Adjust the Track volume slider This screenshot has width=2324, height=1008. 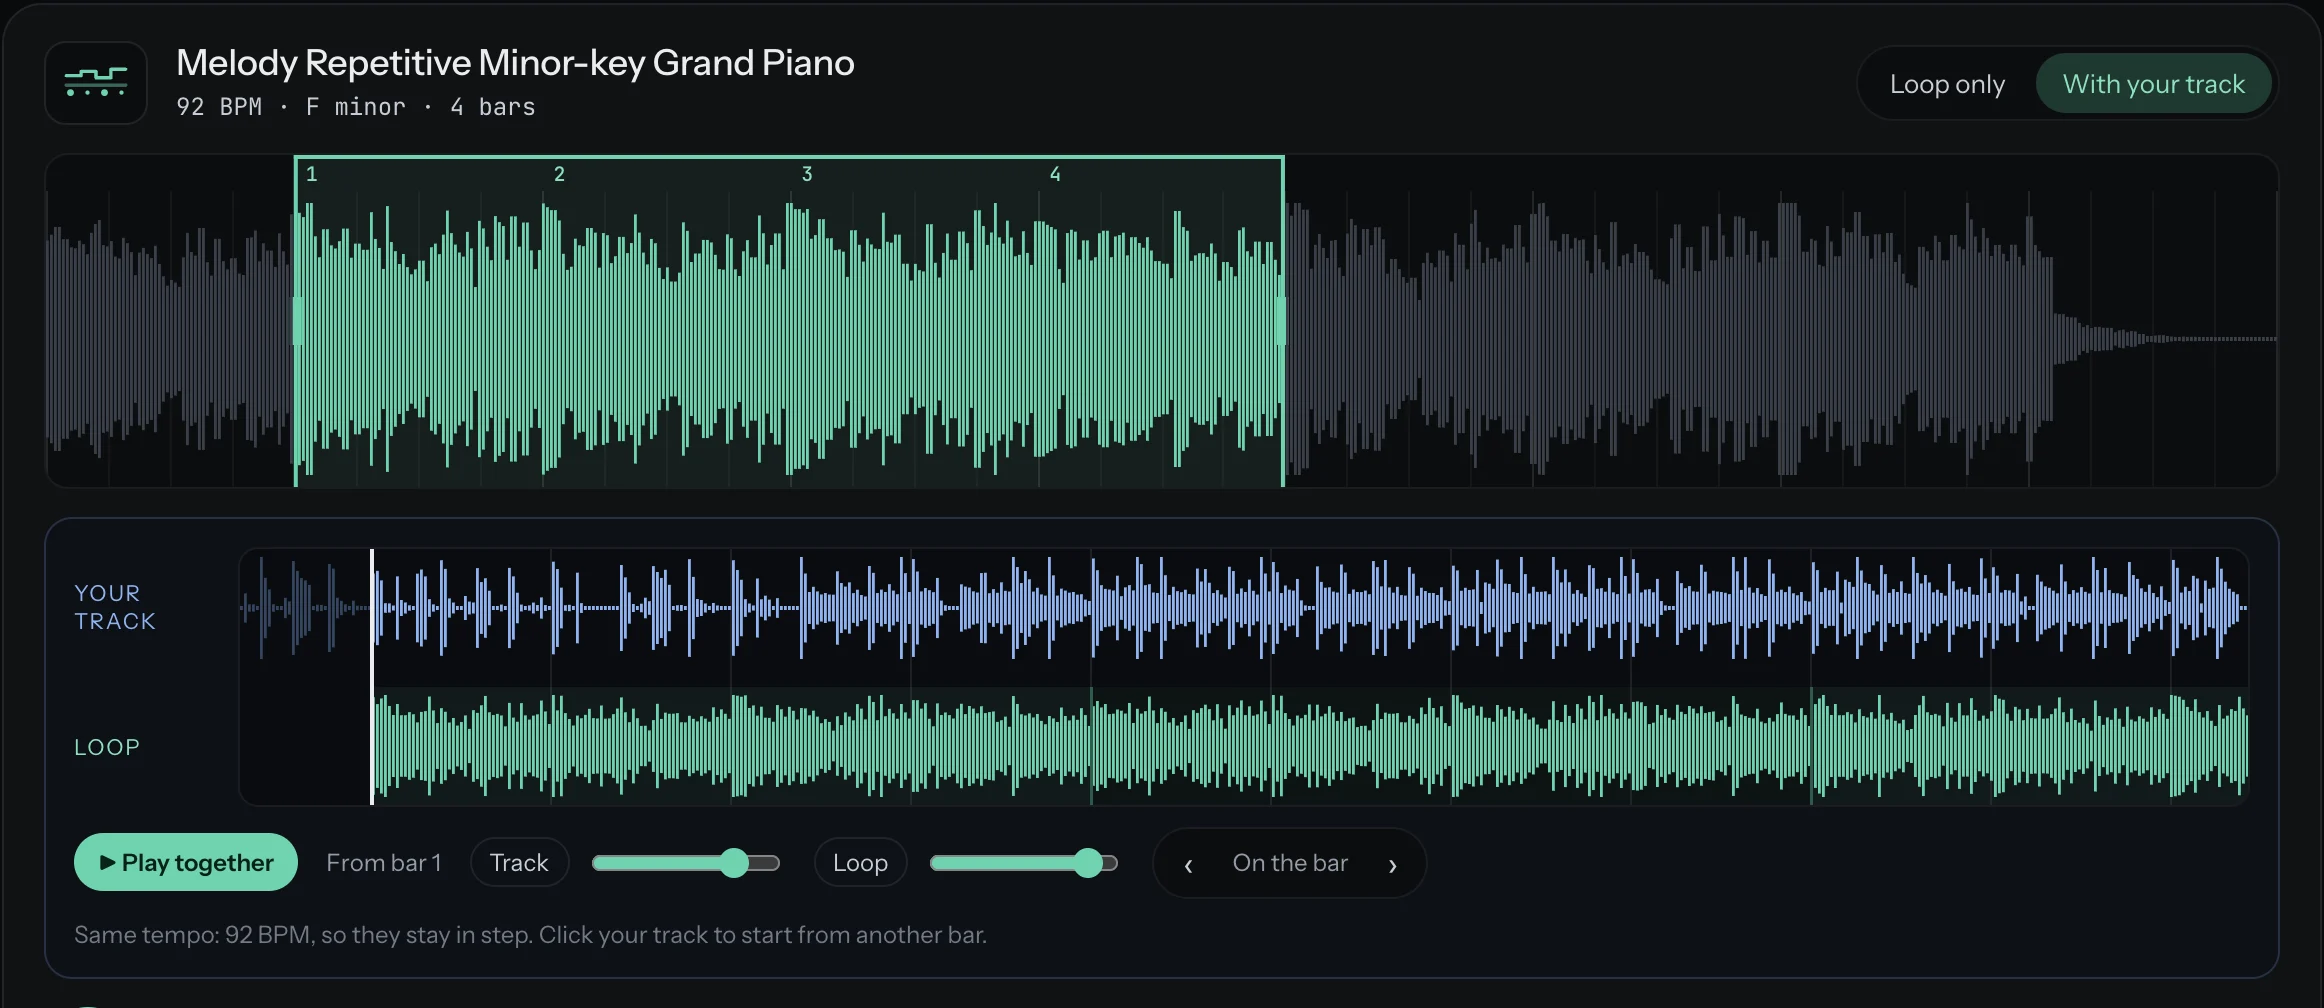(686, 862)
